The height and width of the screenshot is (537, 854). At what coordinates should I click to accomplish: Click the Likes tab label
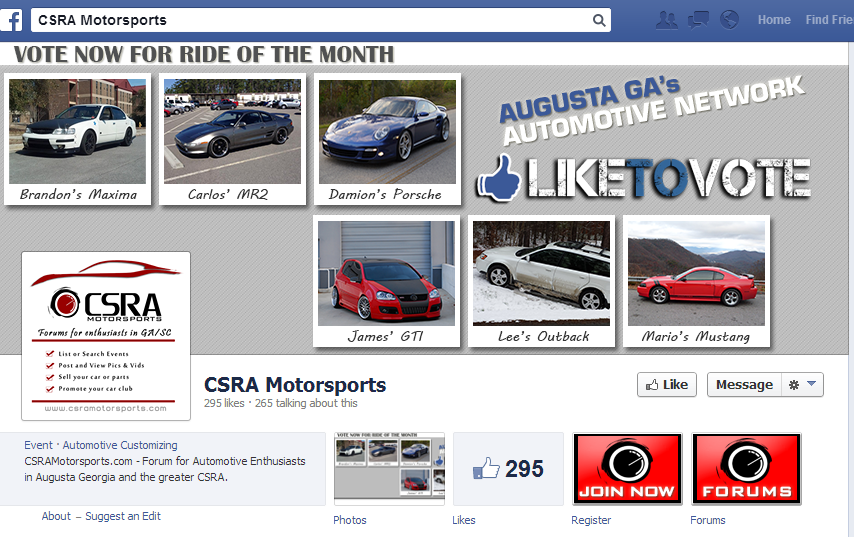pos(463,520)
